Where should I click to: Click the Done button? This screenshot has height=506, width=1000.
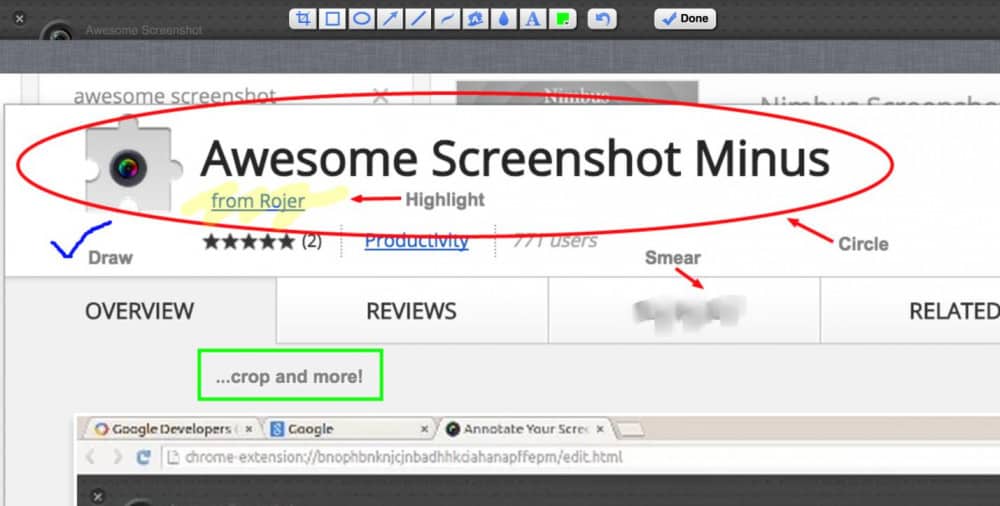click(685, 19)
